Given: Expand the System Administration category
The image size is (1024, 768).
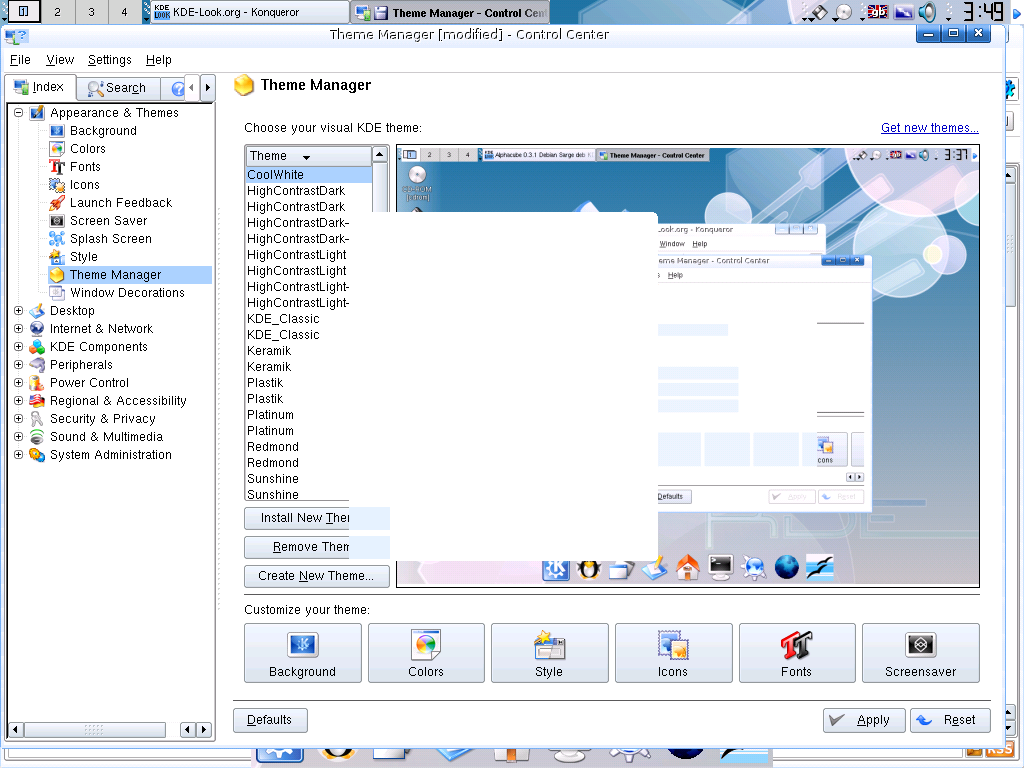Looking at the screenshot, I should pos(18,455).
